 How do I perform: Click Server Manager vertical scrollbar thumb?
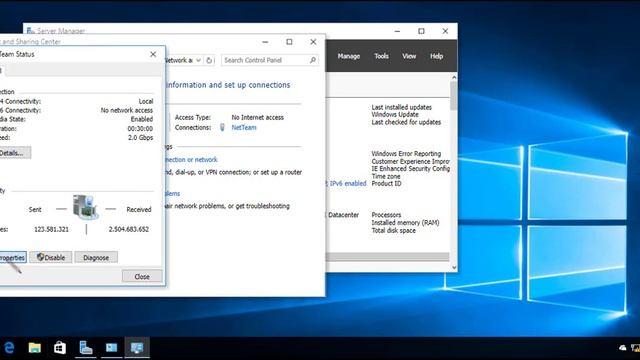(453, 96)
